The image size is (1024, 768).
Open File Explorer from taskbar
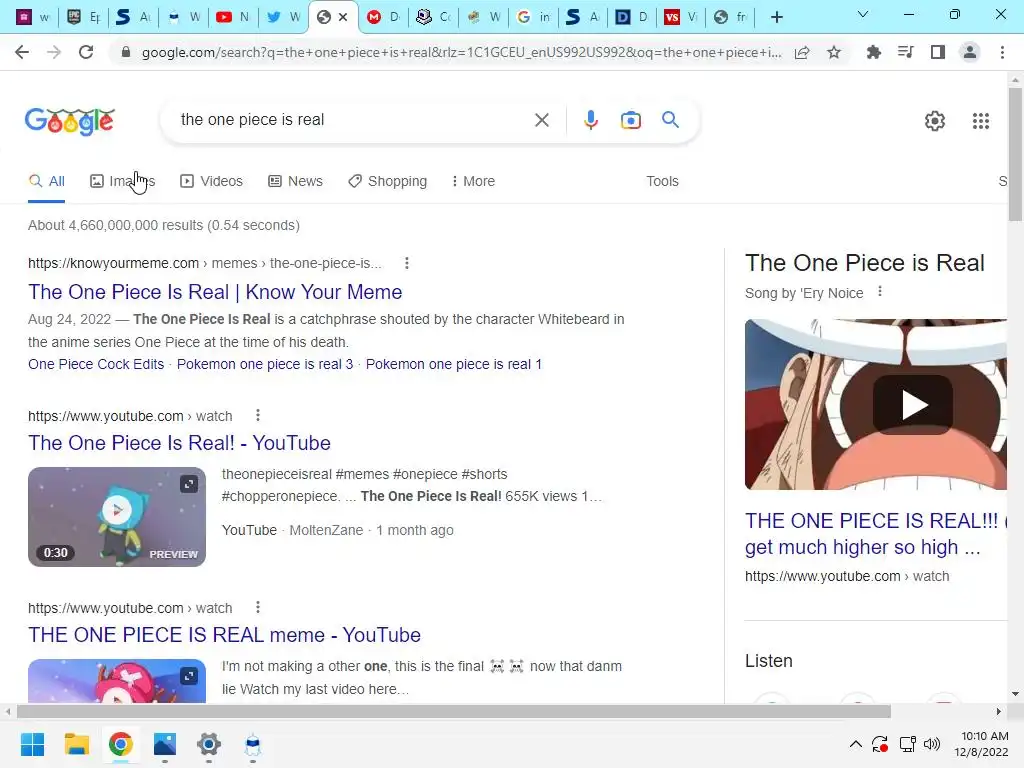tap(76, 744)
